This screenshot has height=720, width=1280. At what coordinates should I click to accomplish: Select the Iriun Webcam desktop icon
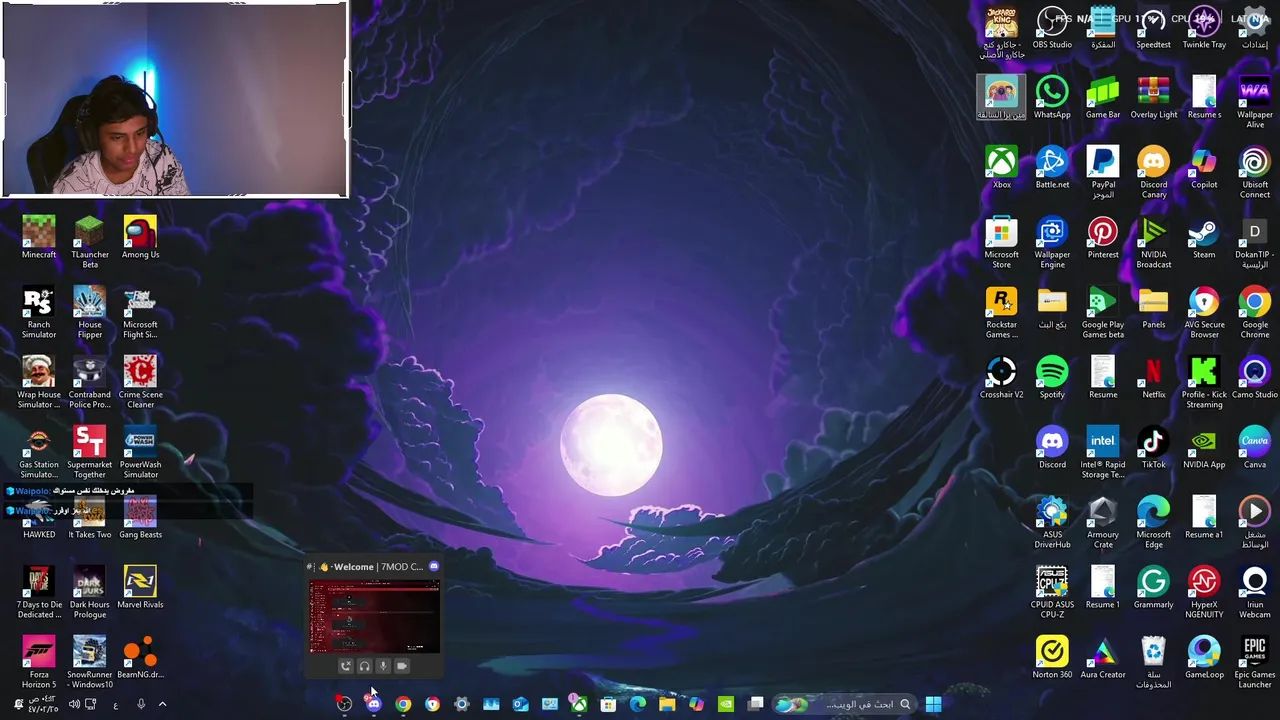pos(1254,592)
